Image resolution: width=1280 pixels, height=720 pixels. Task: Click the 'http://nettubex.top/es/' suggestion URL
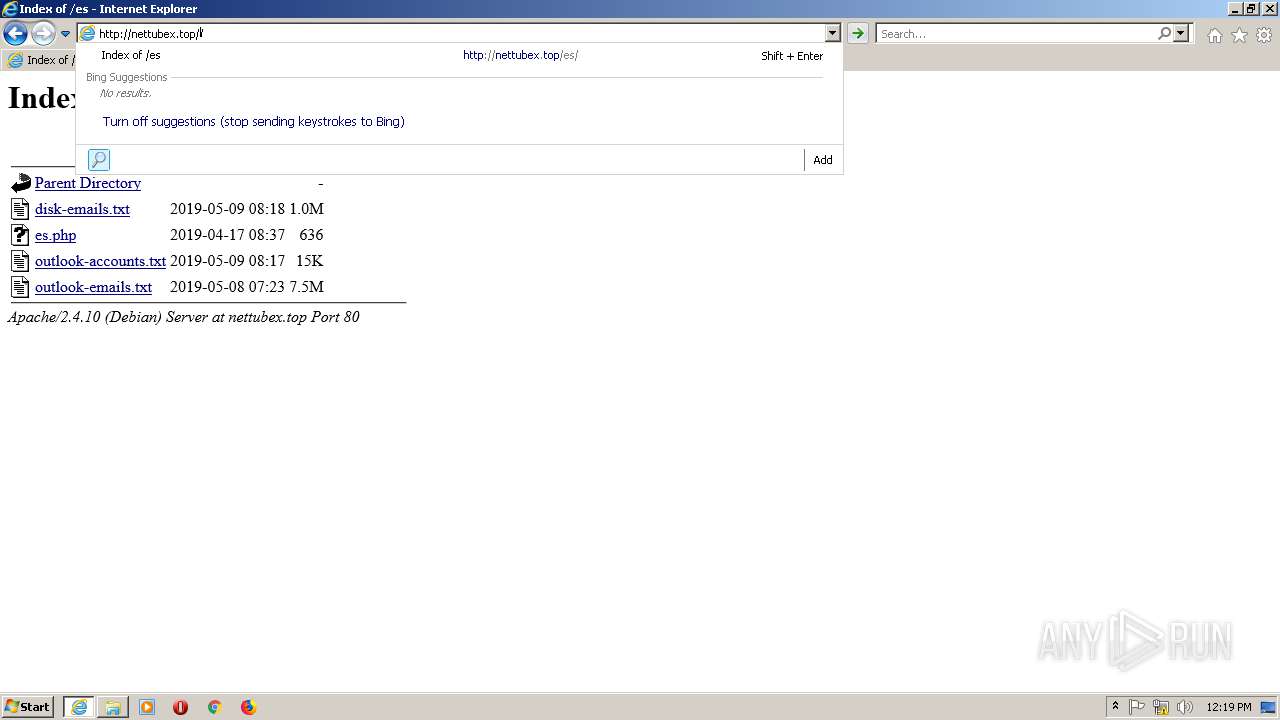tap(520, 56)
